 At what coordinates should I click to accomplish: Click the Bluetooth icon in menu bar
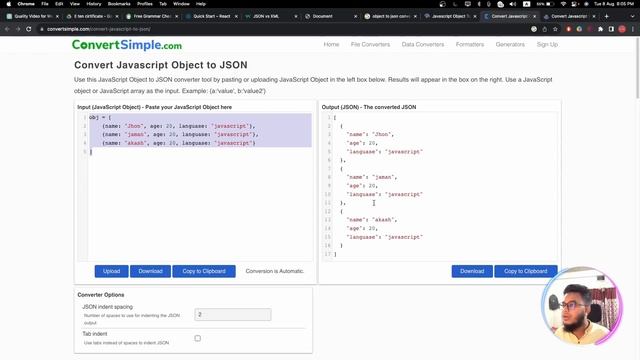(479, 4)
